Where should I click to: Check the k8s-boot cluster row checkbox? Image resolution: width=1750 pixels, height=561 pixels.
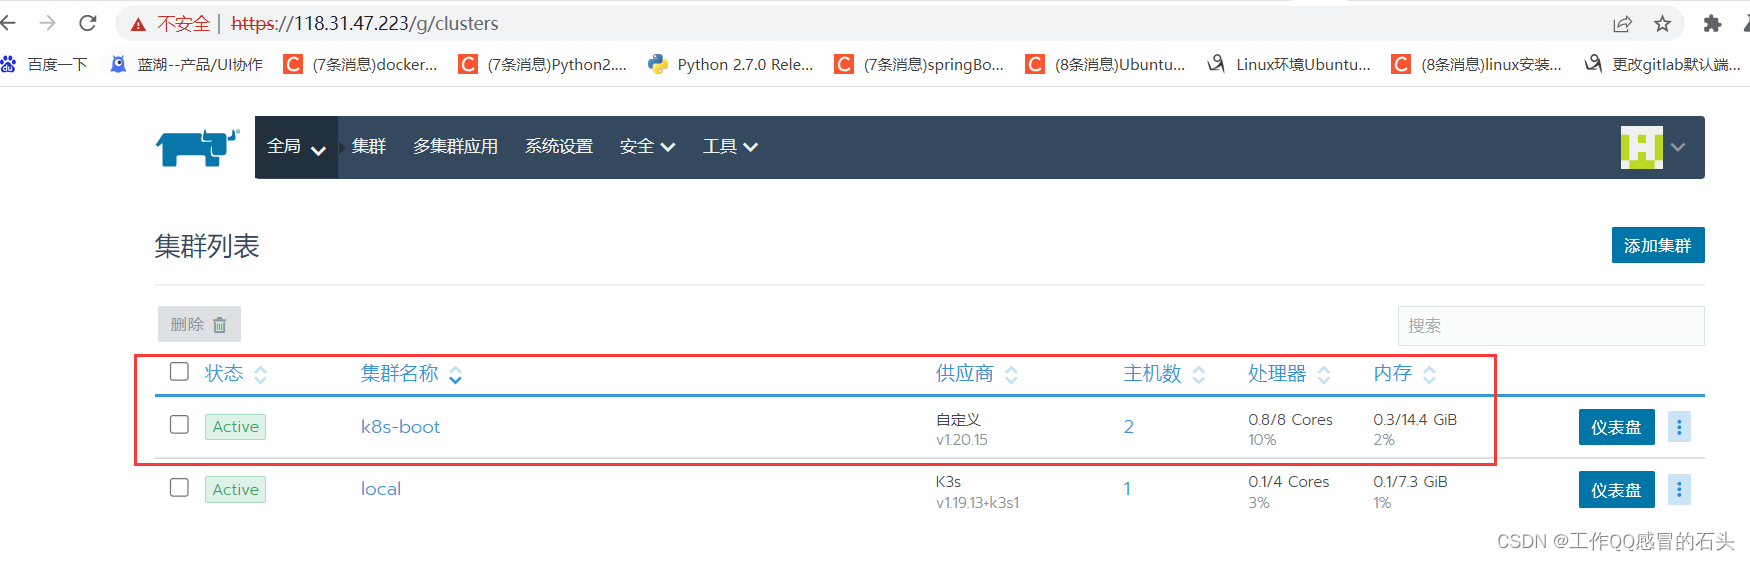pos(179,425)
